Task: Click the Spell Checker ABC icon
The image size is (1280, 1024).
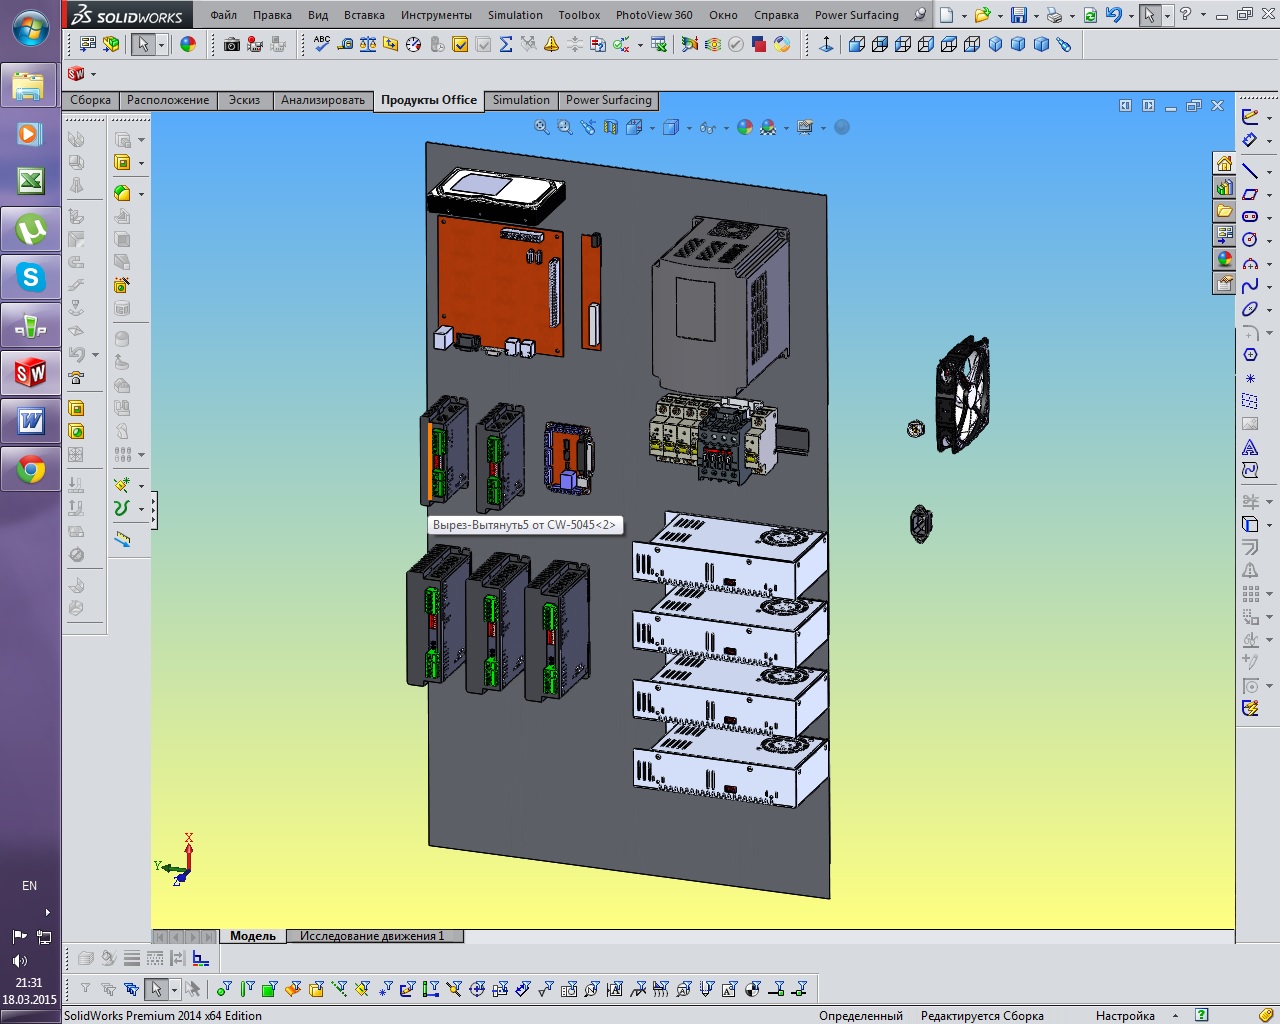Action: (322, 44)
